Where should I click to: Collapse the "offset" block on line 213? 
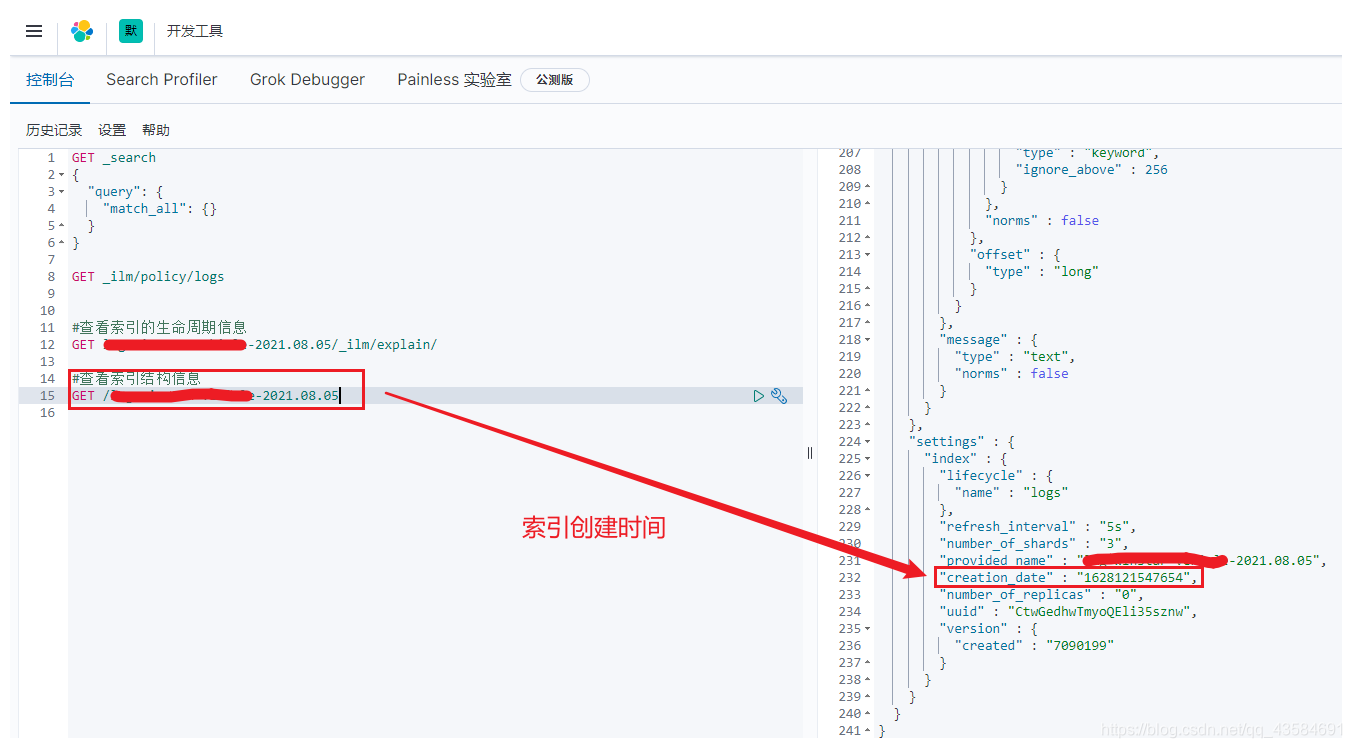pos(867,255)
